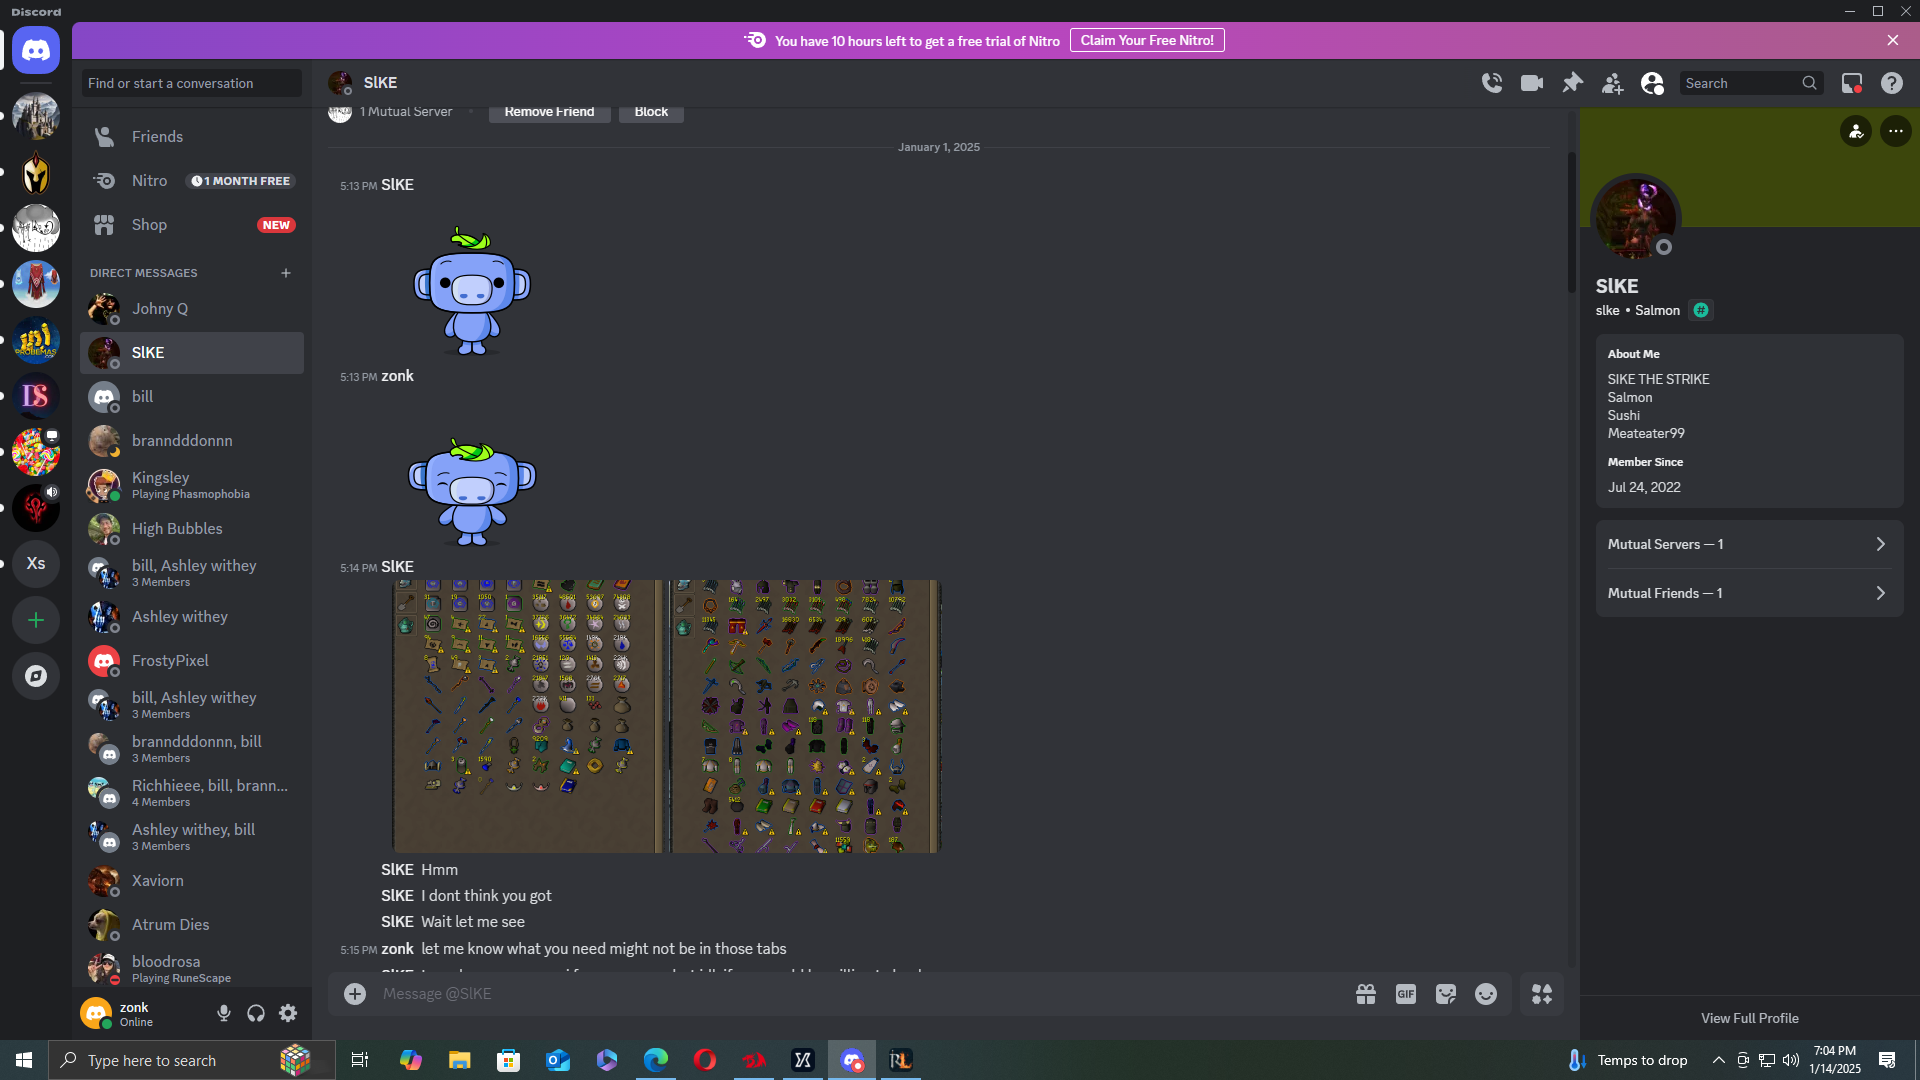Screen dimensions: 1920x1080
Task: Open pinned messages
Action: tap(1572, 83)
